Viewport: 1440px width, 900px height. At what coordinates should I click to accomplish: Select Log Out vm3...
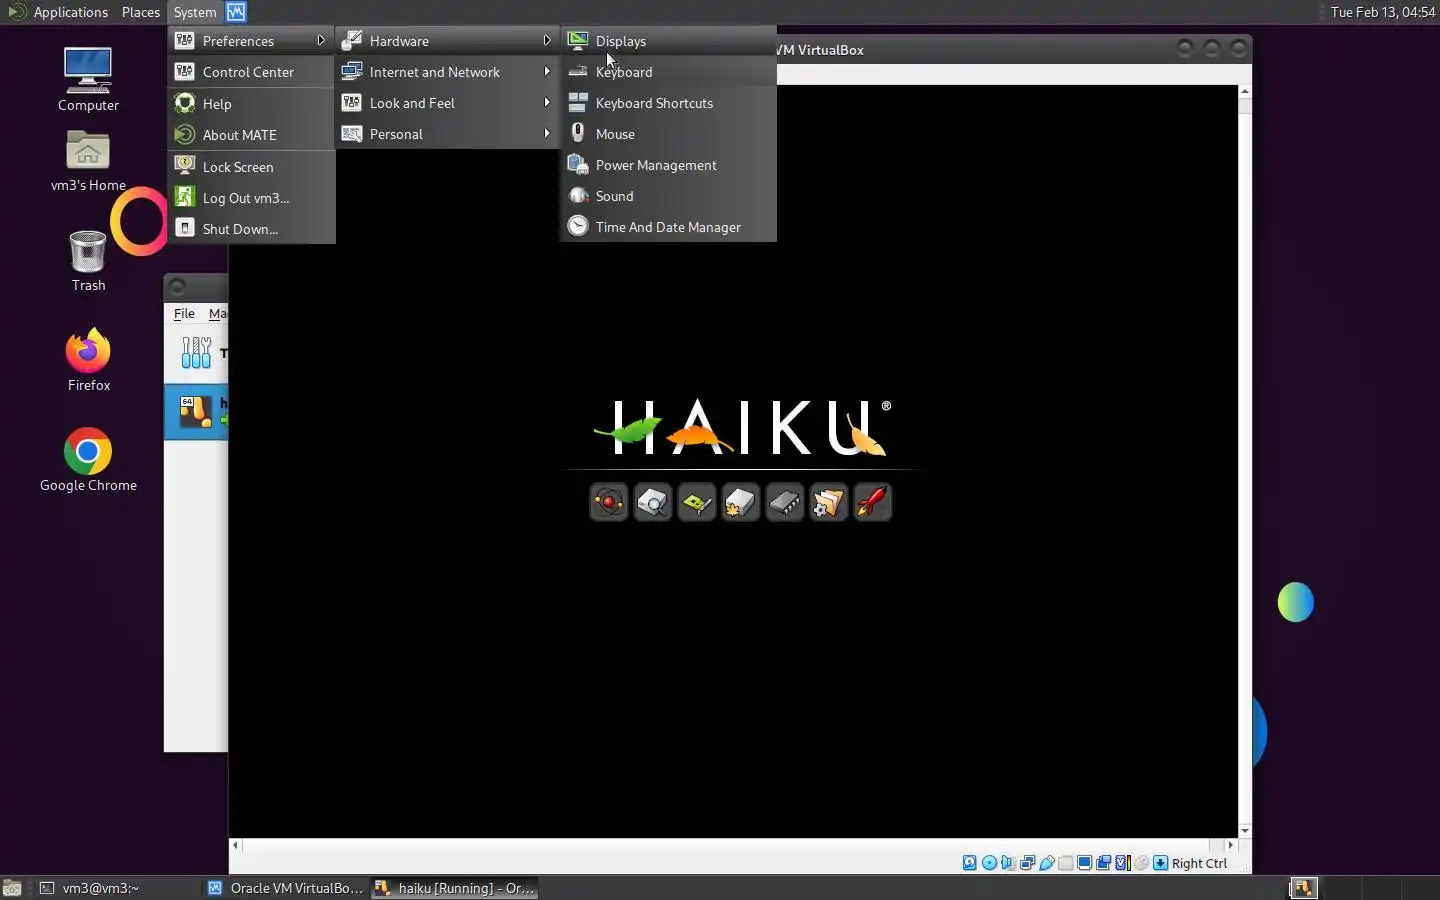[251, 198]
